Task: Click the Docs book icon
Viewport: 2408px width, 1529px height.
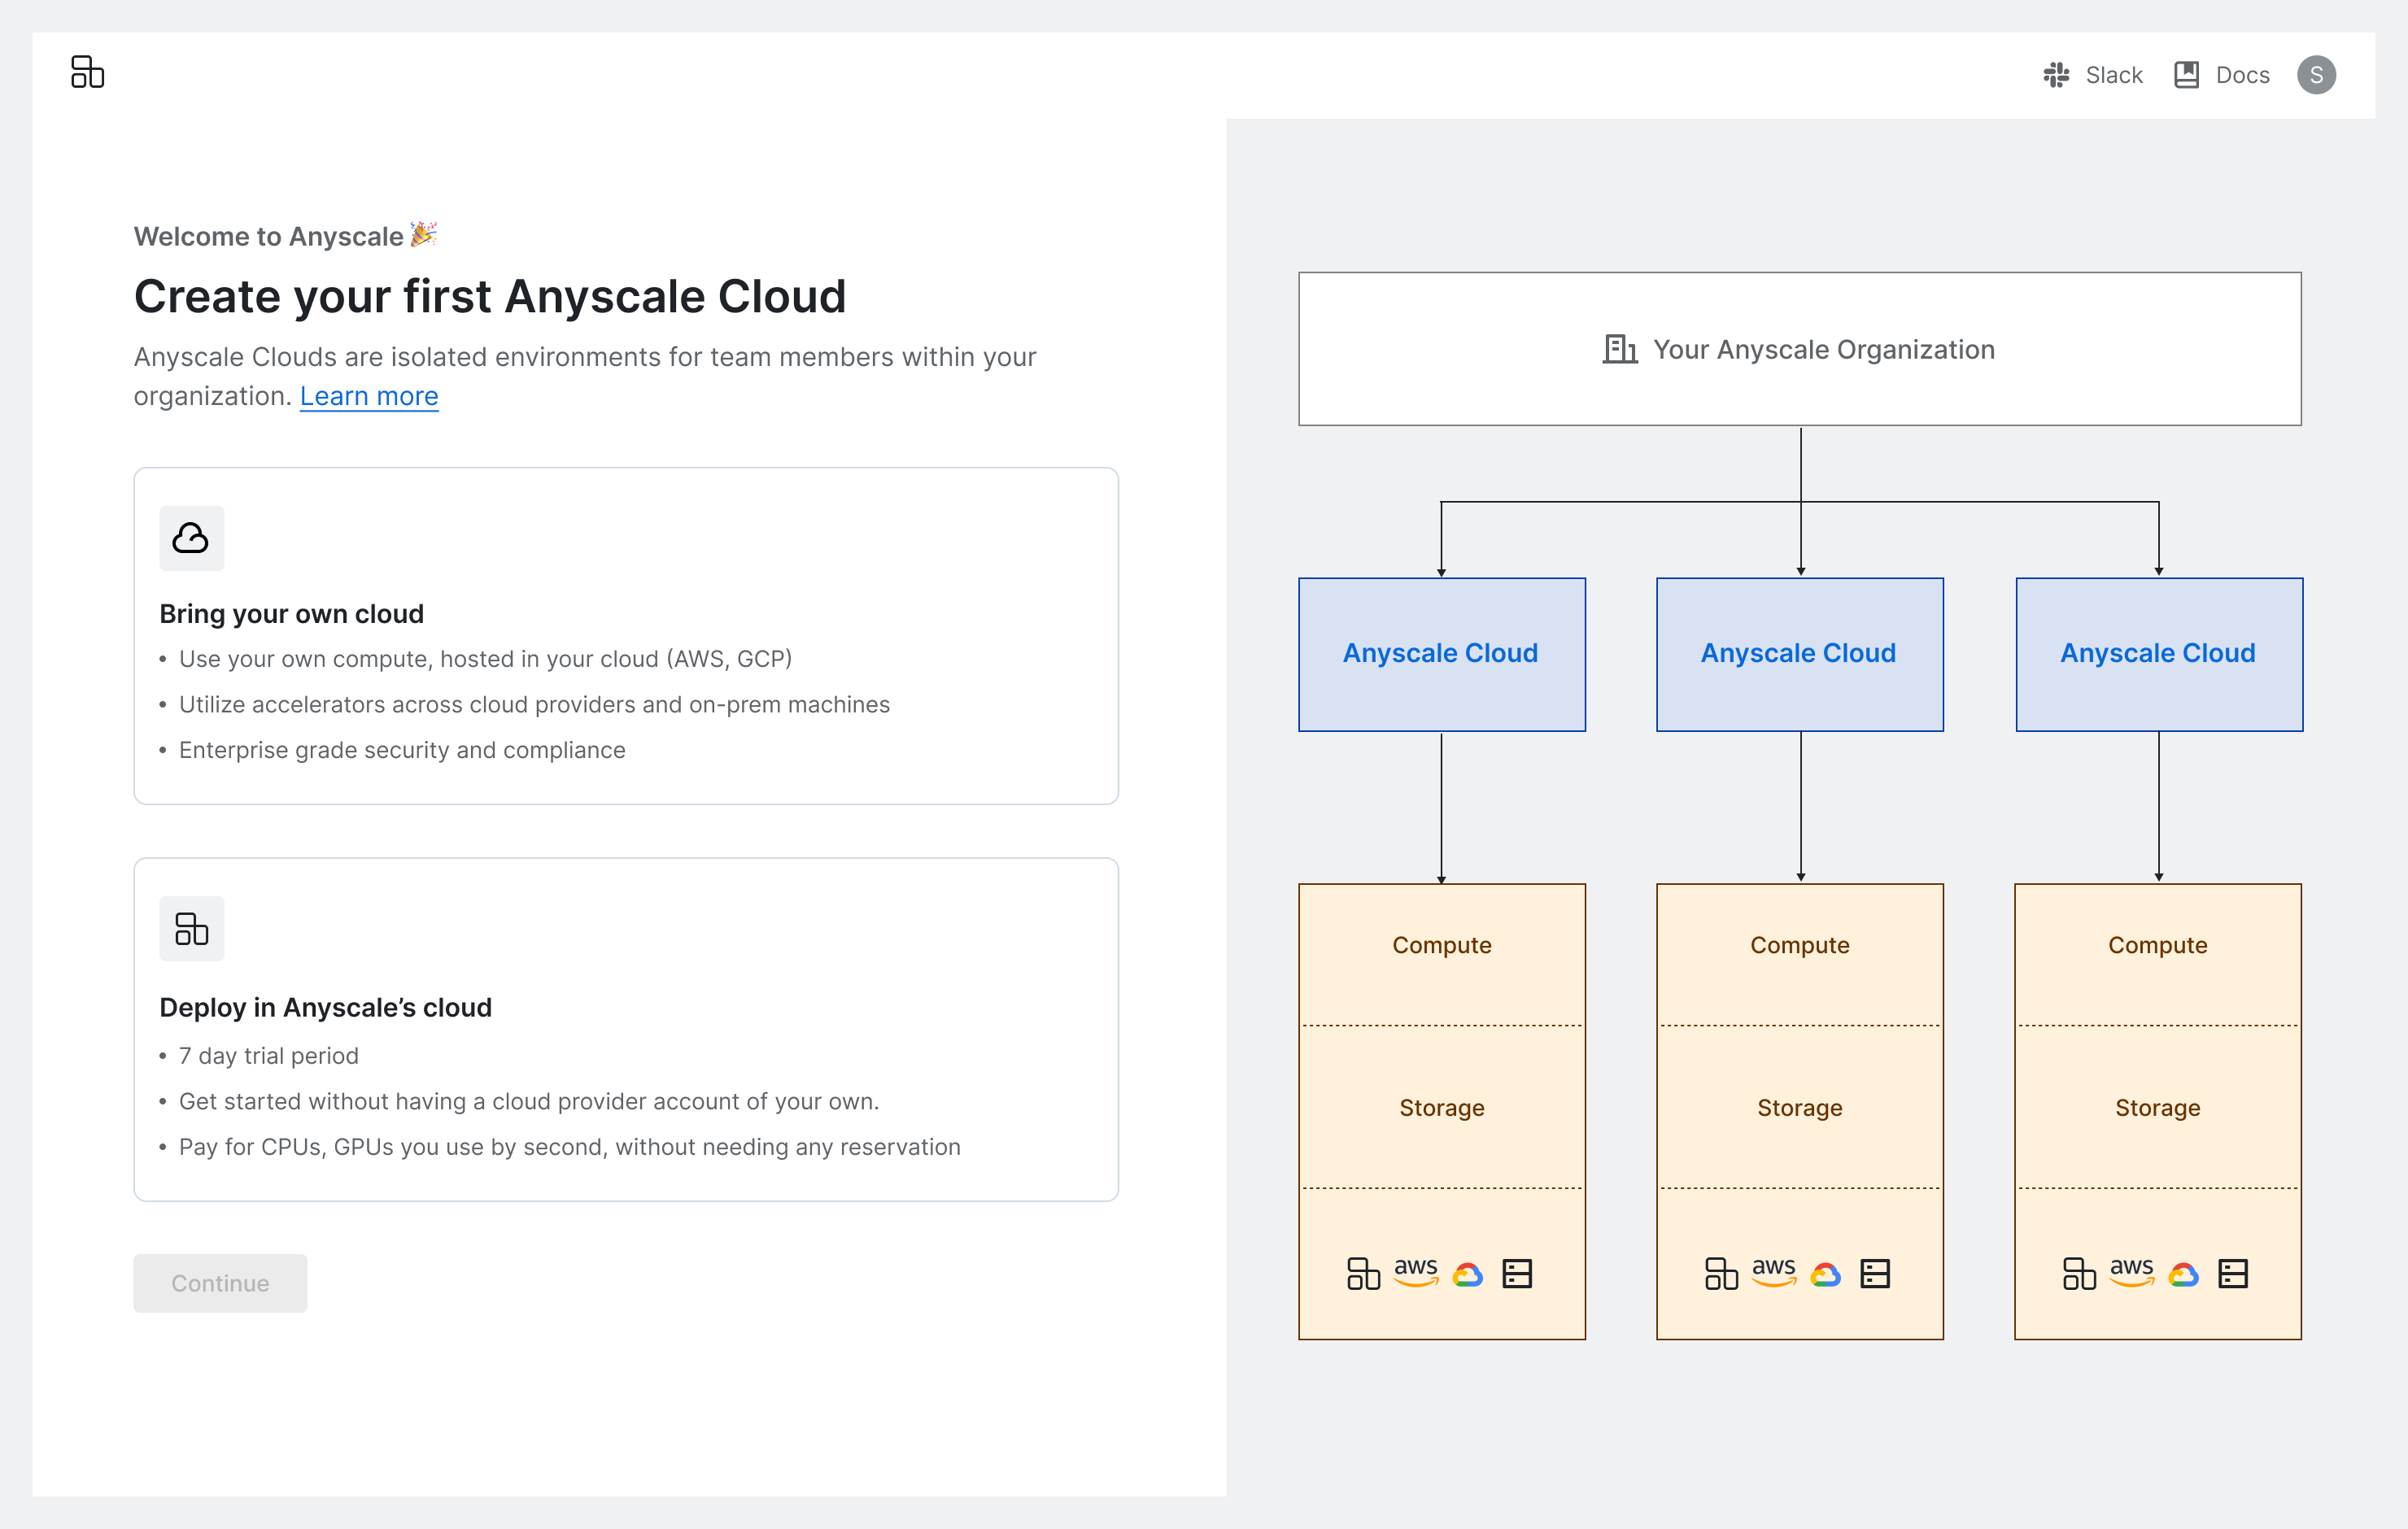Action: [2186, 75]
